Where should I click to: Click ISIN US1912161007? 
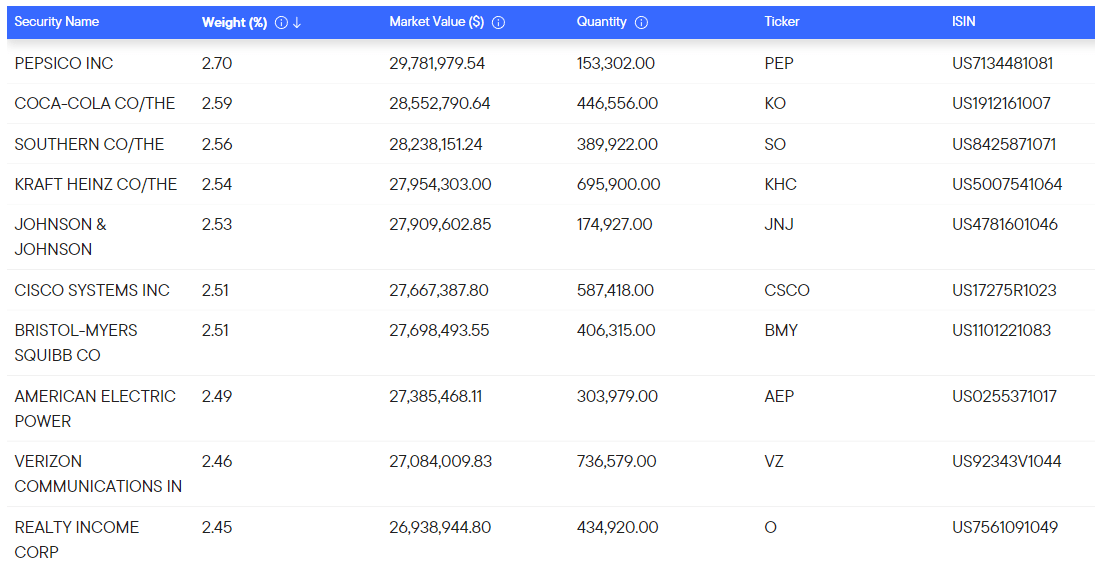point(1001,103)
